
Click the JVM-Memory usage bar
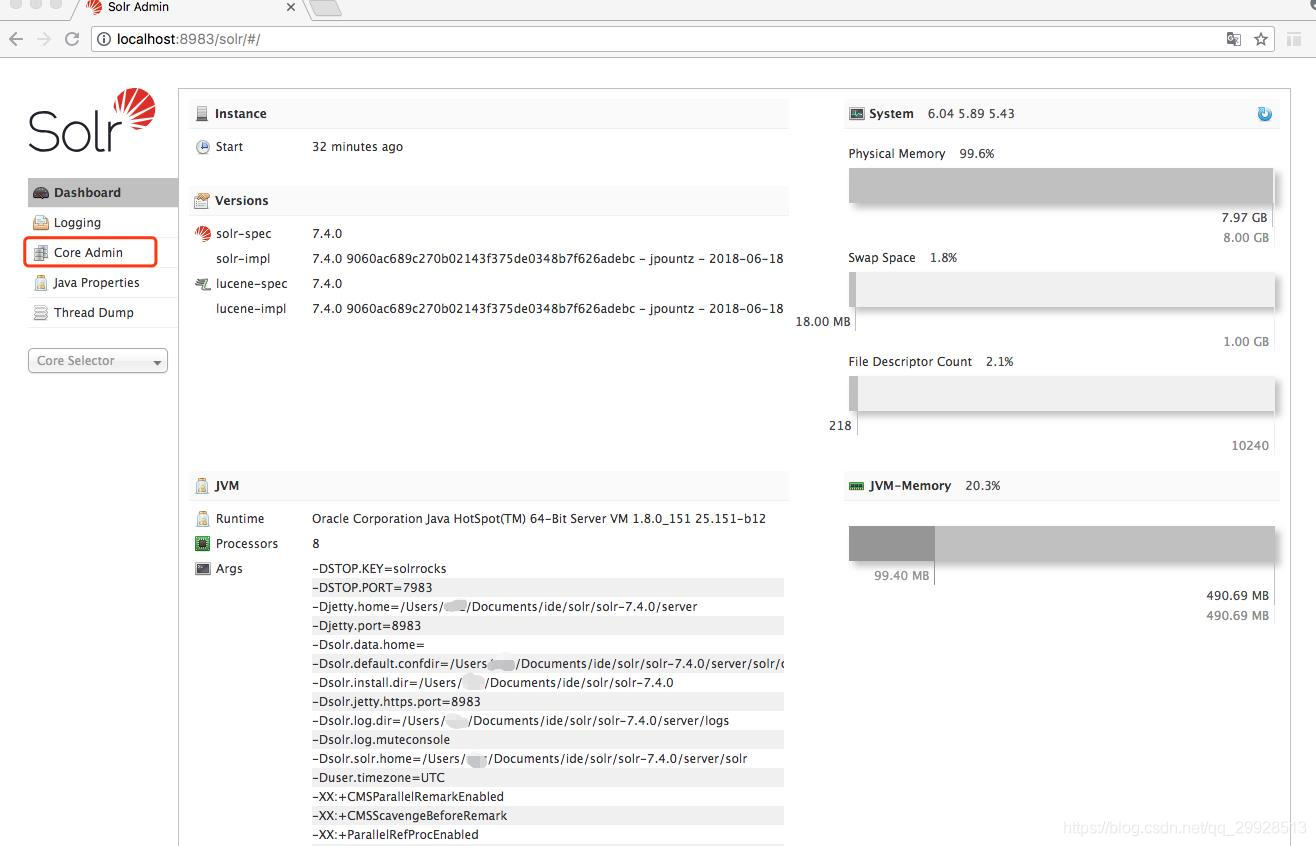[x=1062, y=544]
